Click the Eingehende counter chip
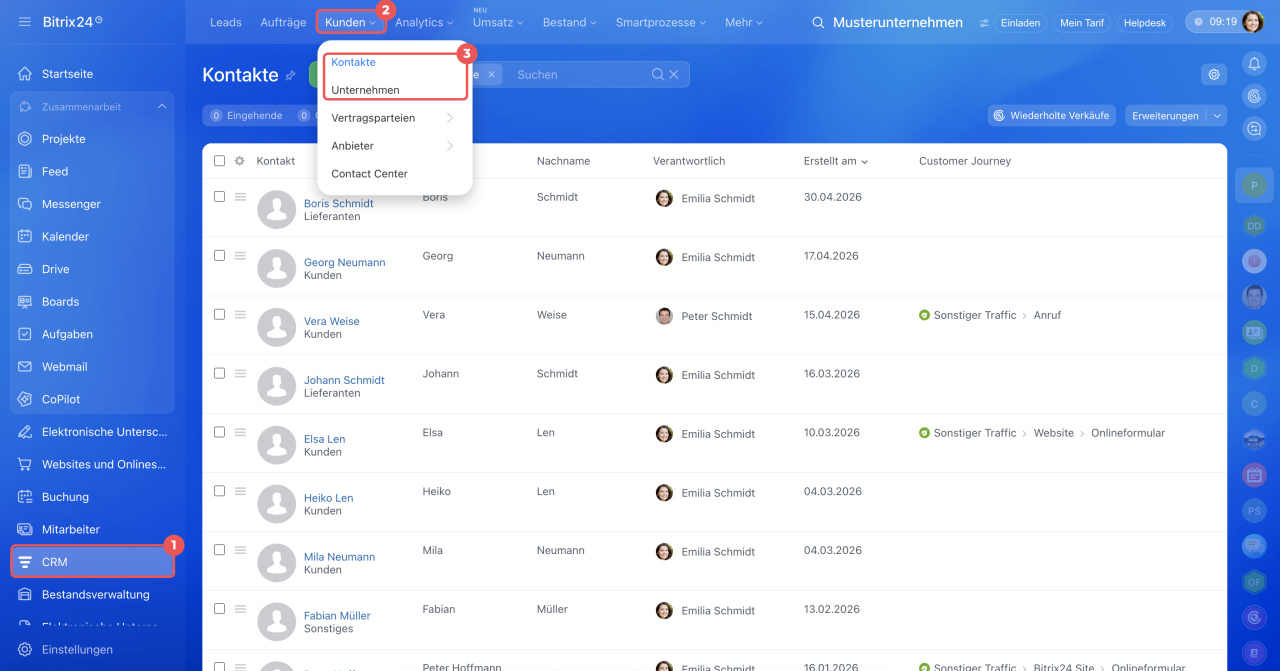Viewport: 1280px width, 671px height. (x=246, y=116)
